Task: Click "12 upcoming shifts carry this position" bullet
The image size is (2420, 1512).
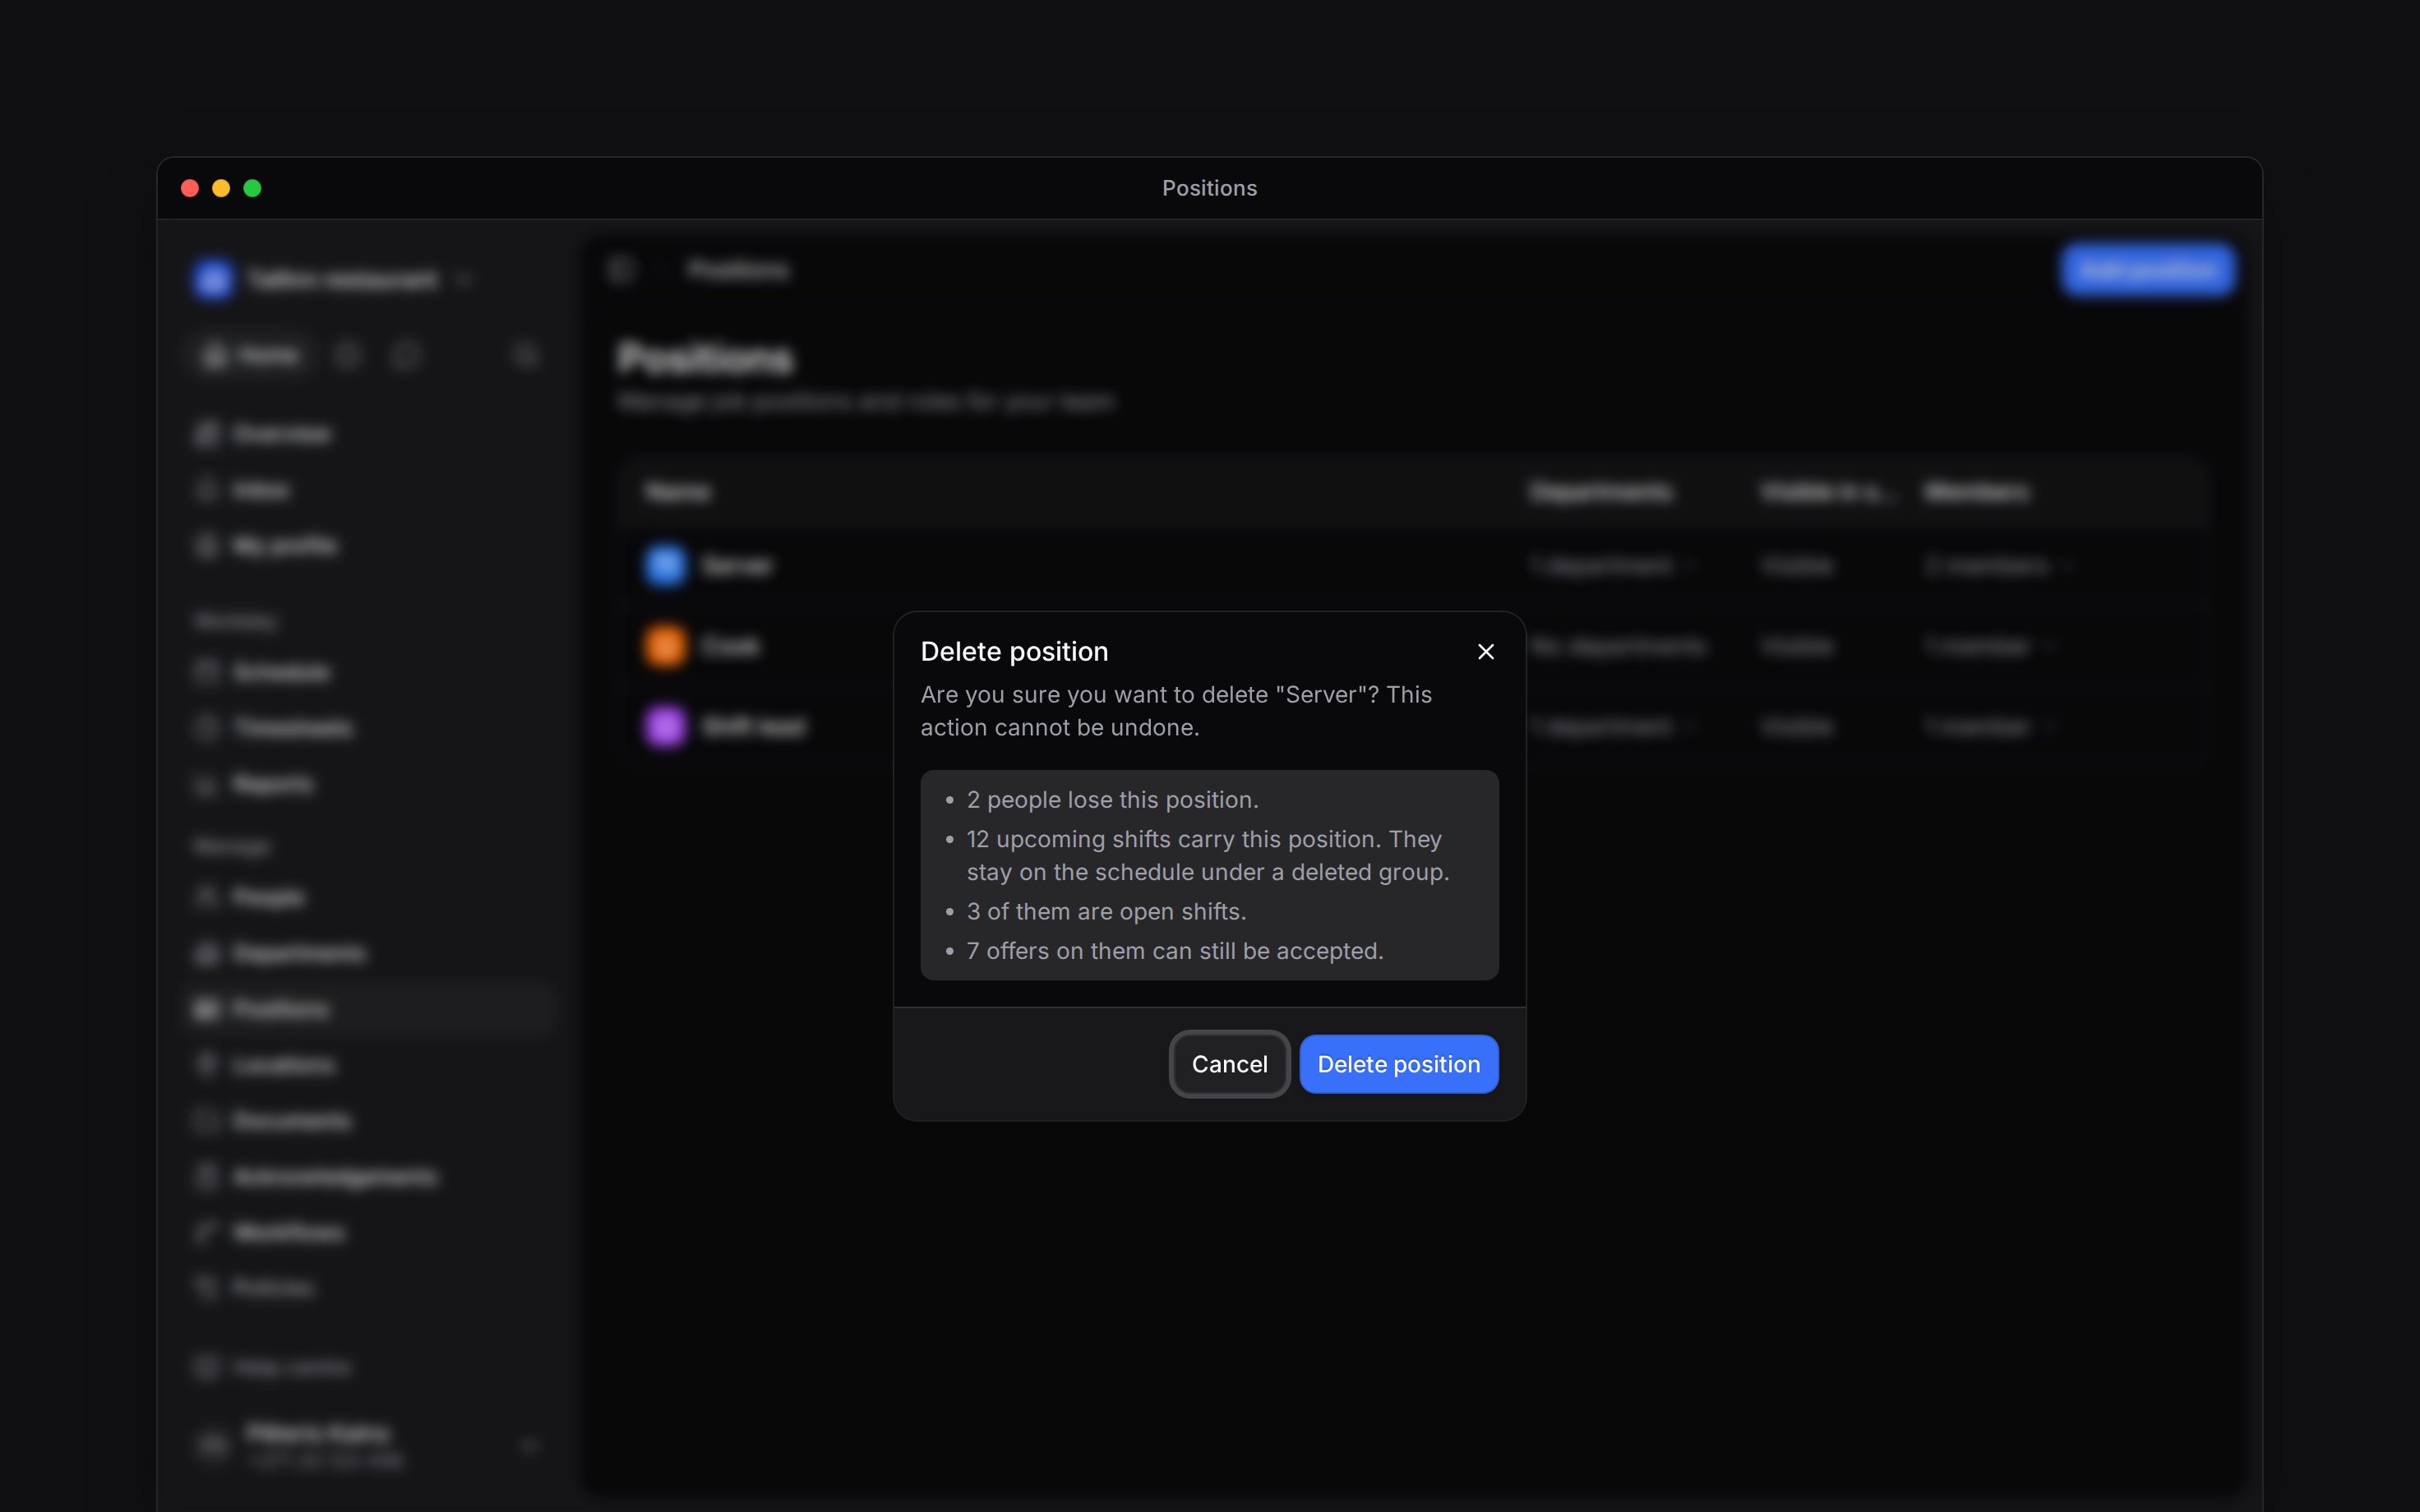Action: [x=1207, y=856]
